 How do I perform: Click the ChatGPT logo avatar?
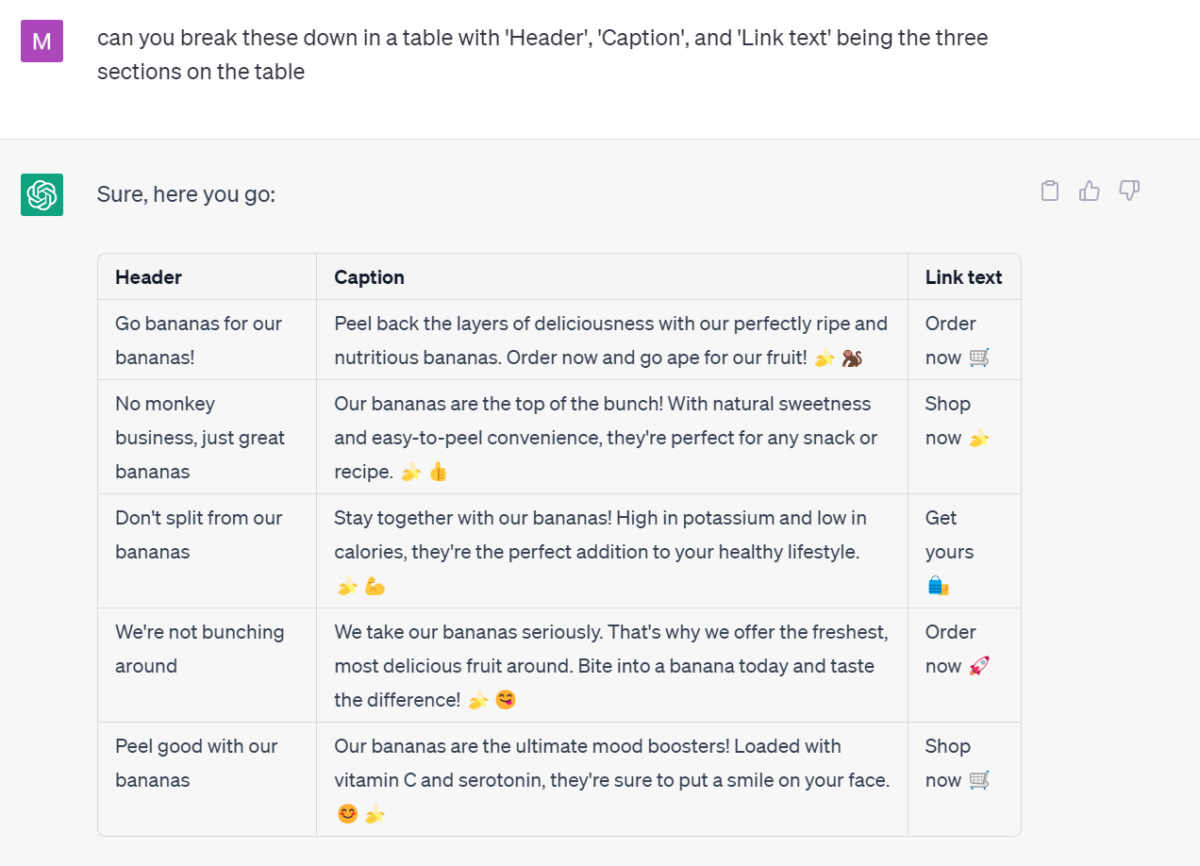(x=42, y=194)
